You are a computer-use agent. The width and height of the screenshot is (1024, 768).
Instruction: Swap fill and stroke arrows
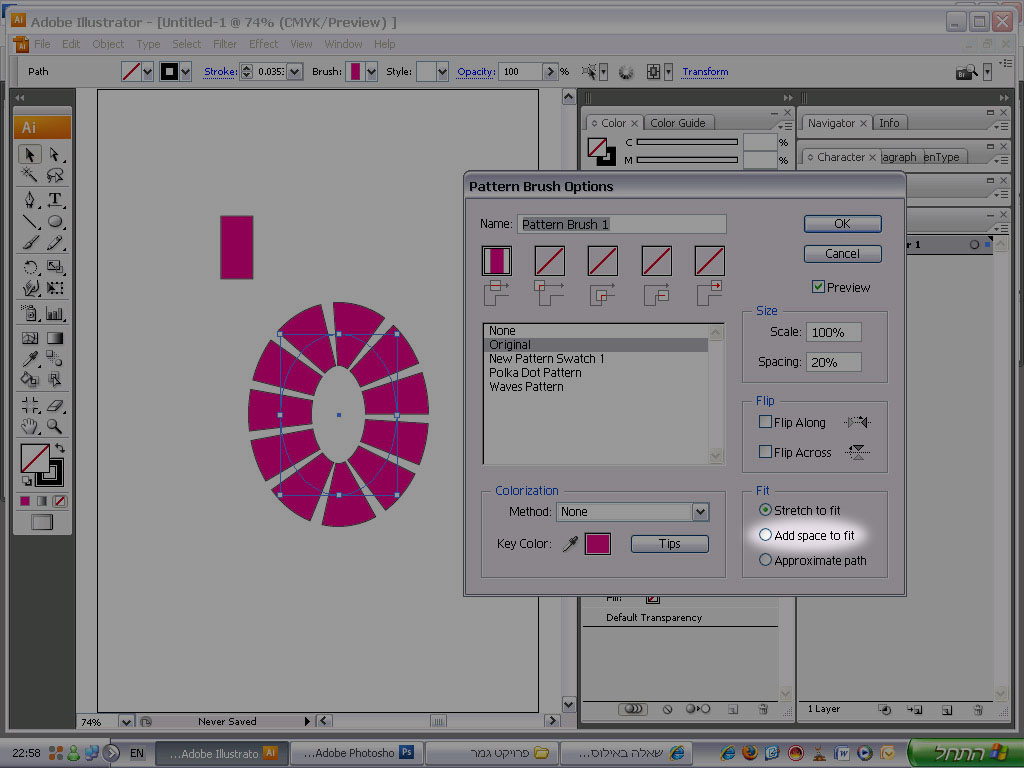coord(59,448)
